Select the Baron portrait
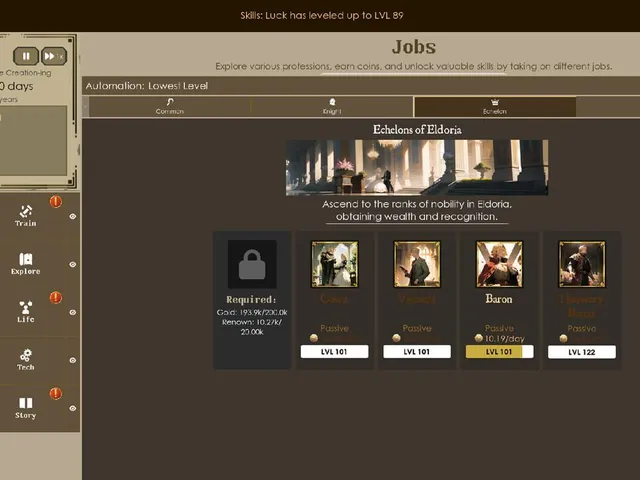640x480 pixels. pos(499,264)
